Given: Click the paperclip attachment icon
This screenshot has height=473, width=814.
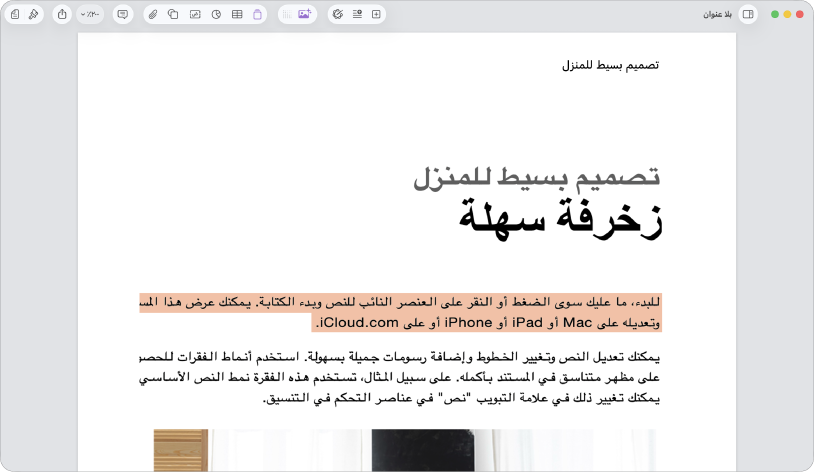Looking at the screenshot, I should point(153,15).
